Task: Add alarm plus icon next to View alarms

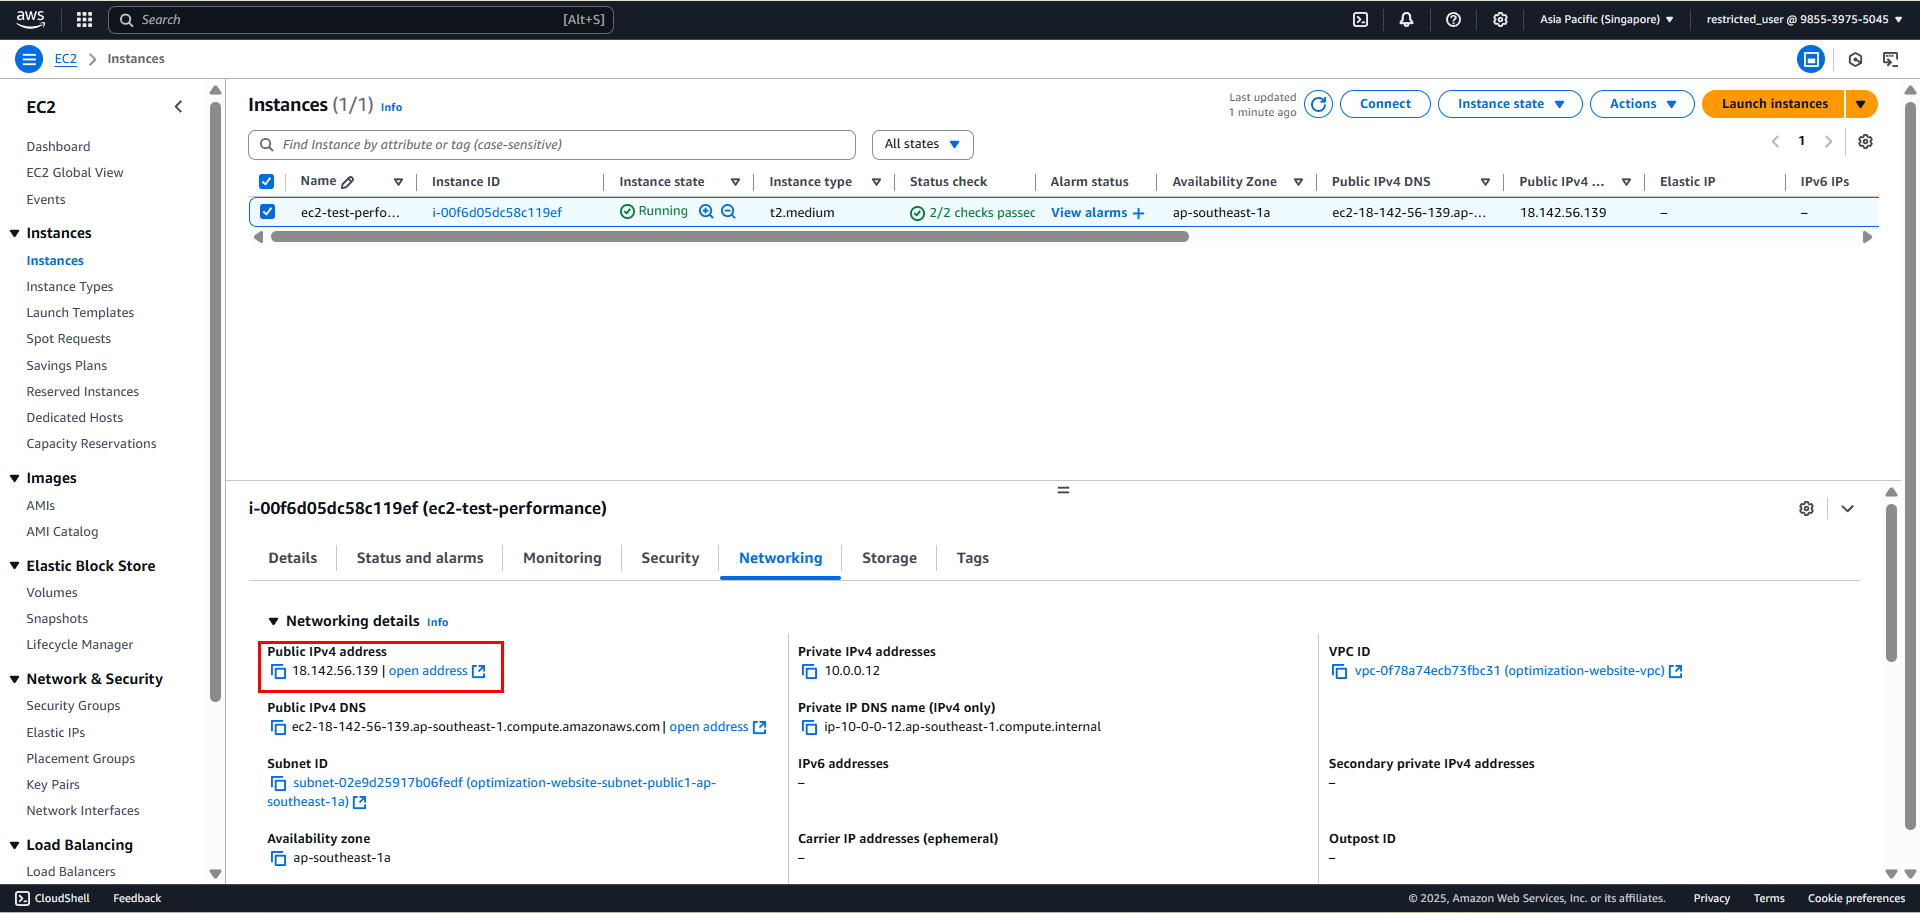Action: point(1138,213)
